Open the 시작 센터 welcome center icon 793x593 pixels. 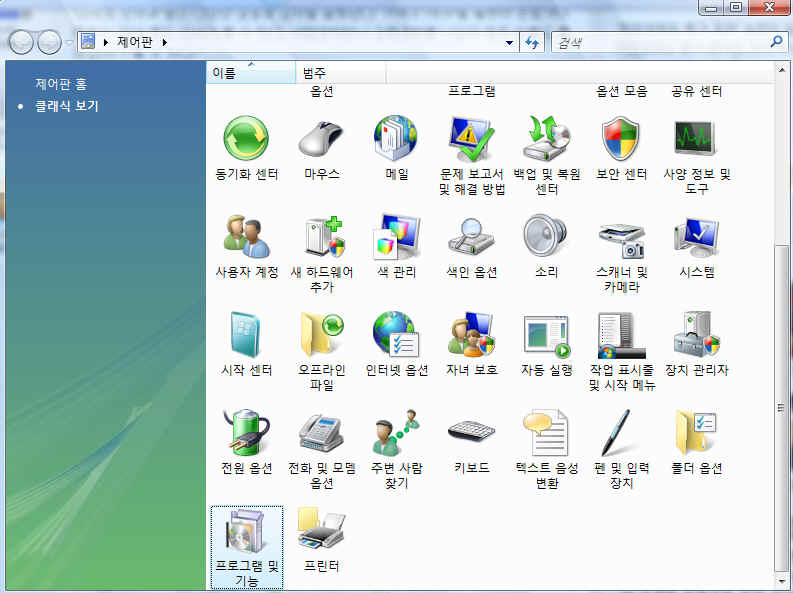pos(247,335)
